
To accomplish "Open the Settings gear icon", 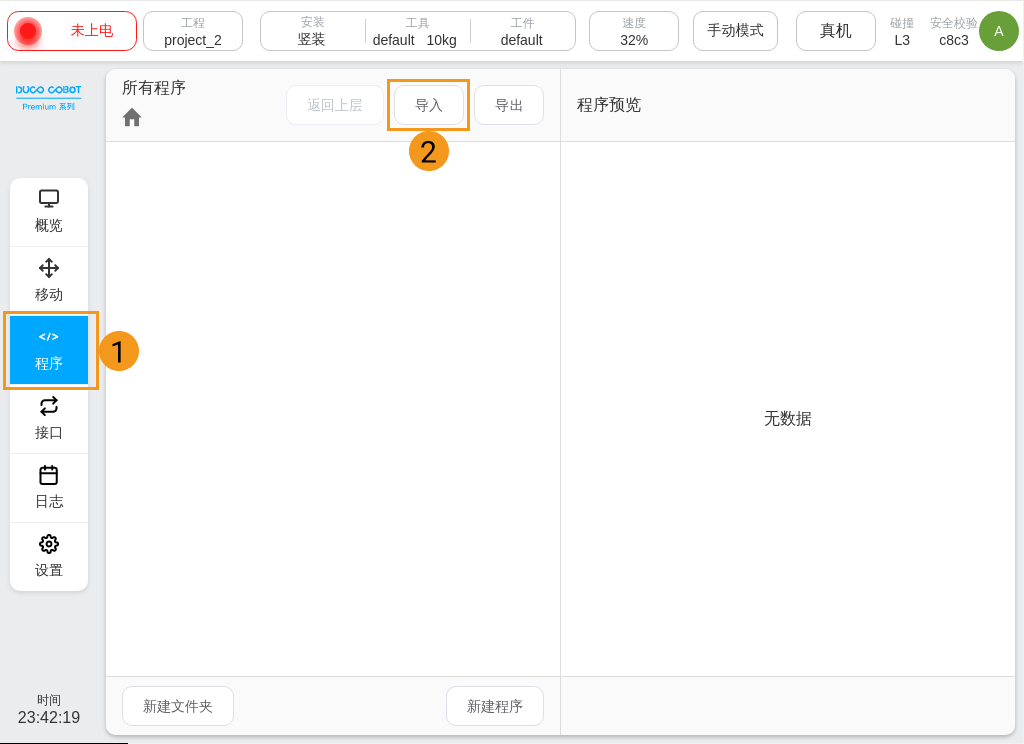I will [49, 544].
